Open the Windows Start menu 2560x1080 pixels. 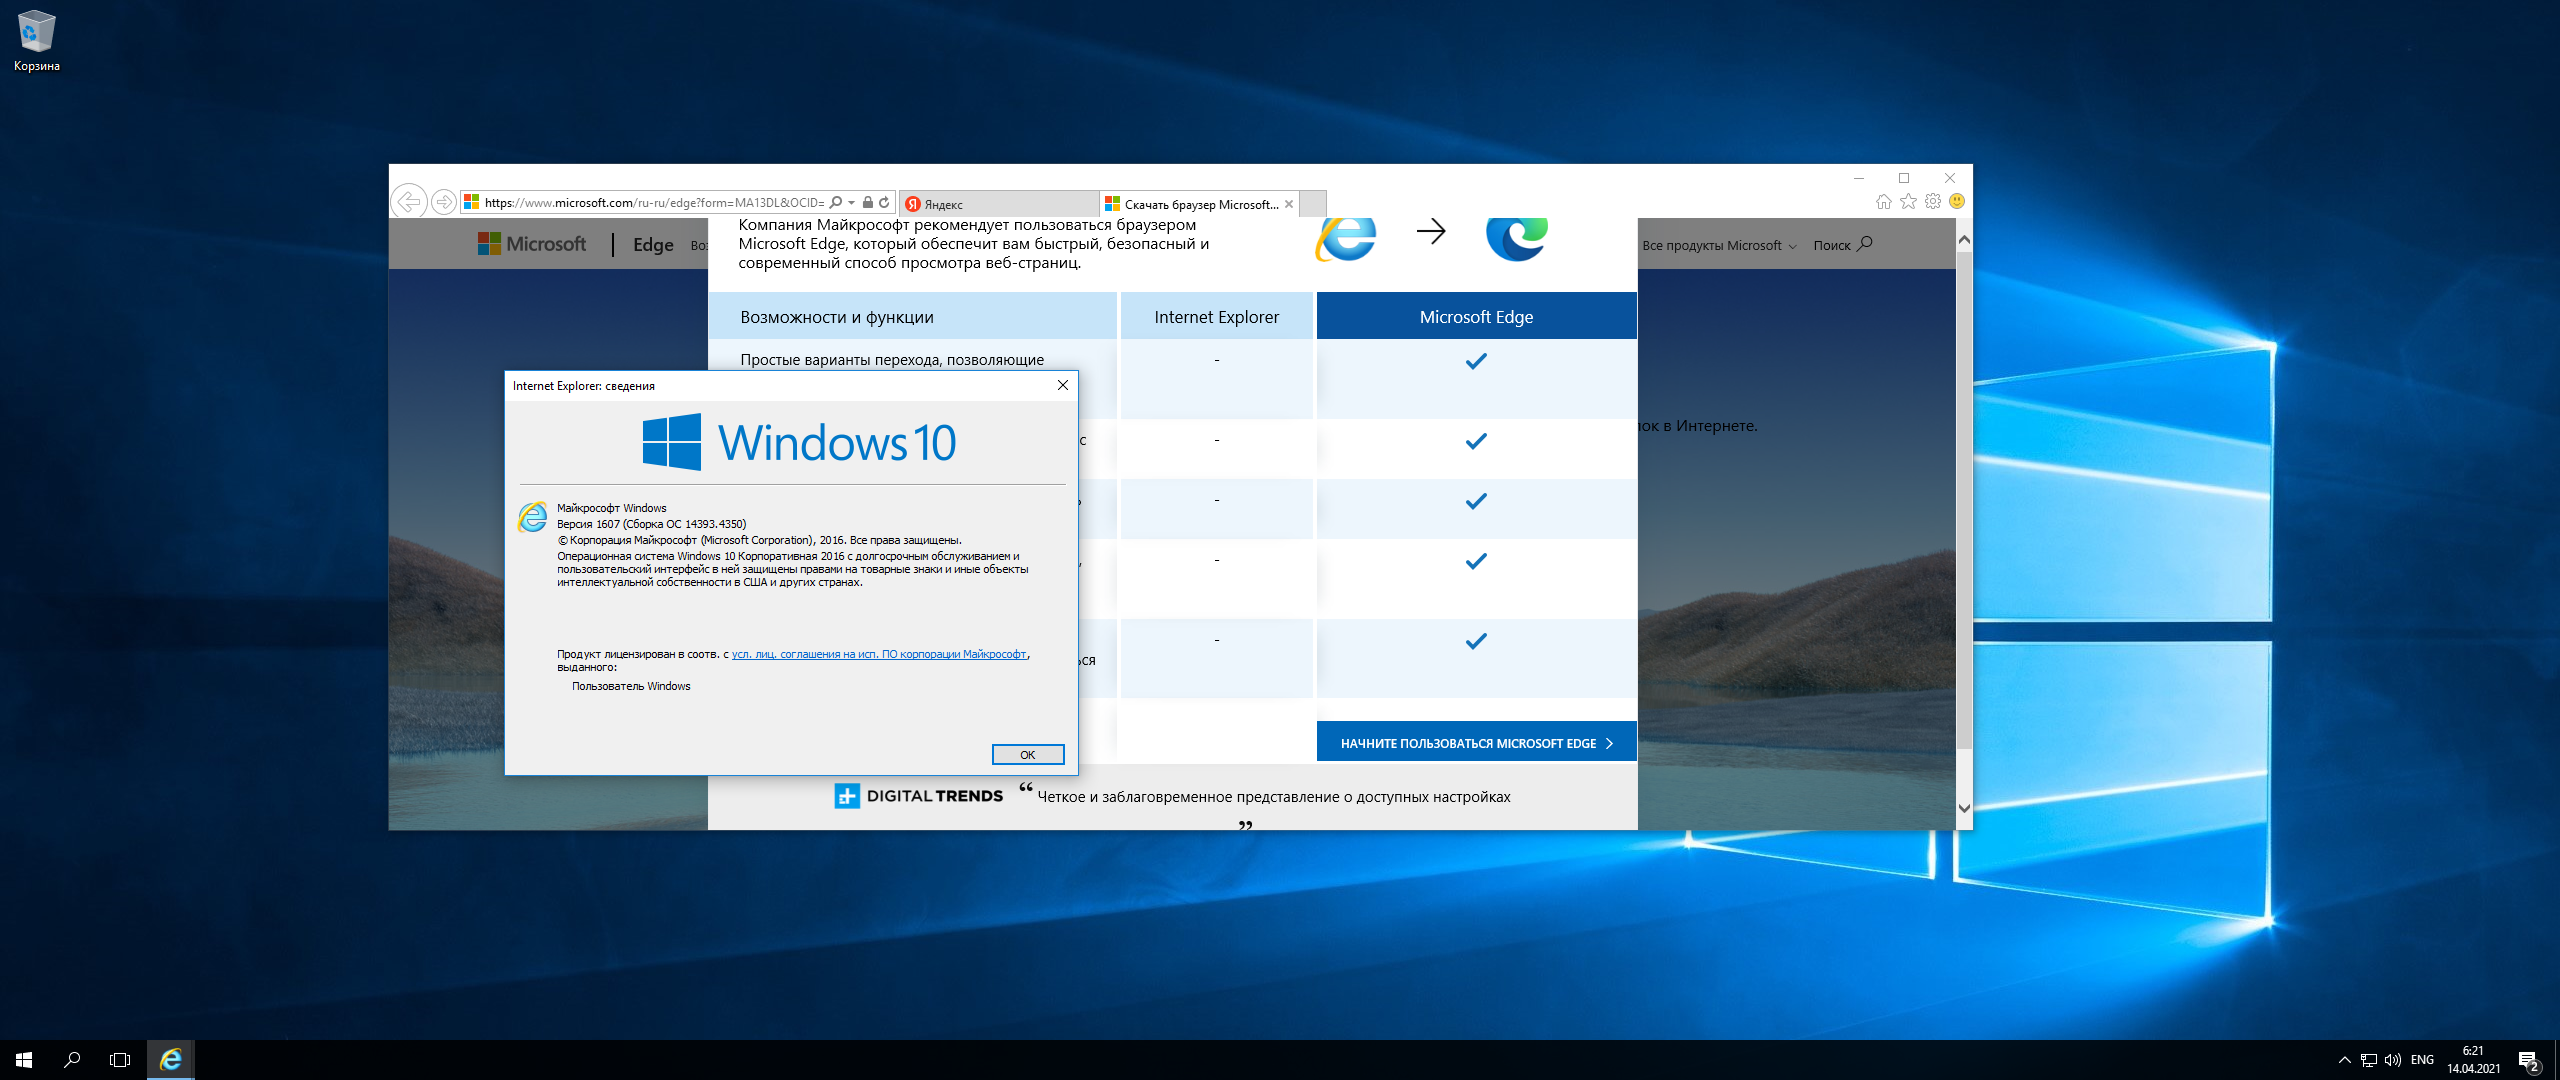point(24,1060)
